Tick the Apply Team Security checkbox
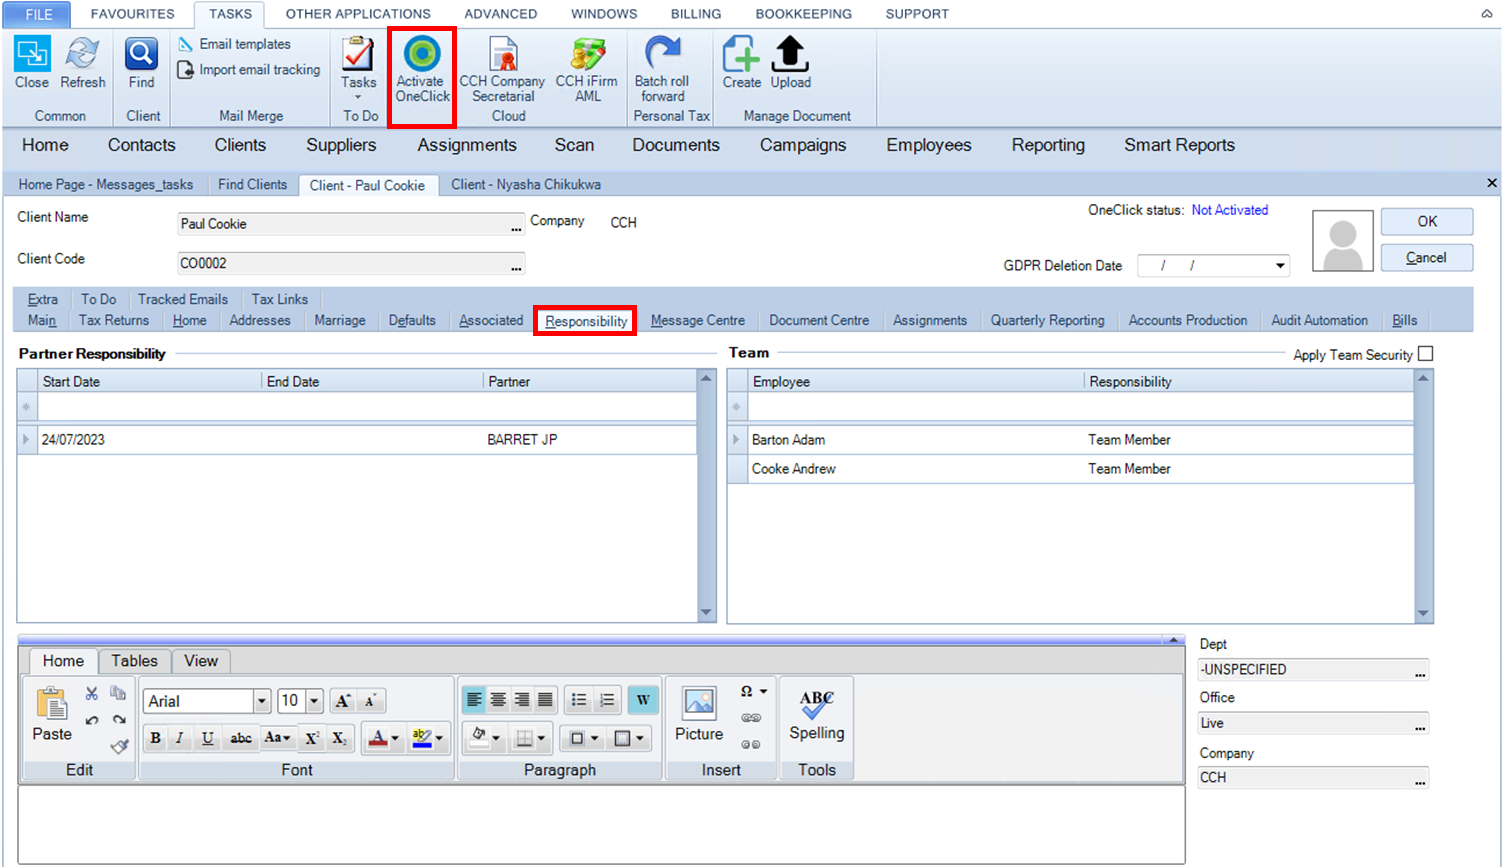This screenshot has height=867, width=1505. click(1426, 354)
